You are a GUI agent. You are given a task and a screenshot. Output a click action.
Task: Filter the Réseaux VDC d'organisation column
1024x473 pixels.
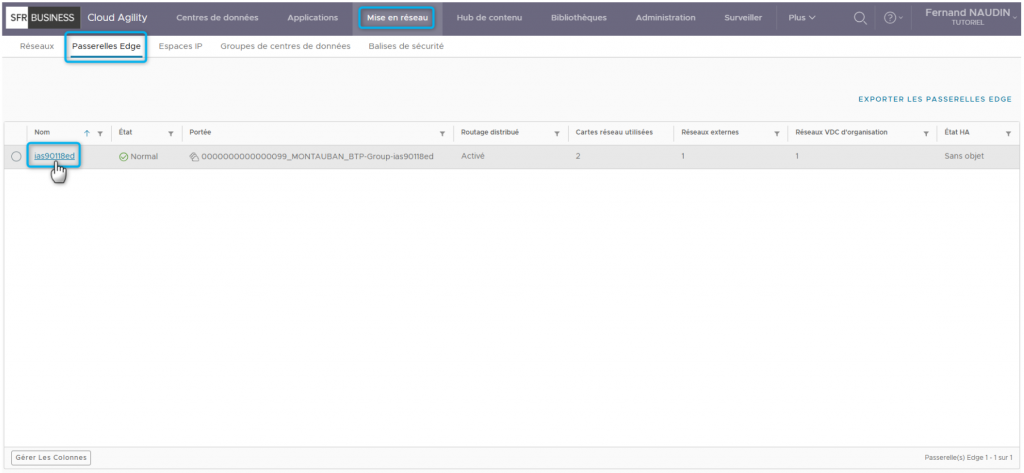click(x=926, y=133)
